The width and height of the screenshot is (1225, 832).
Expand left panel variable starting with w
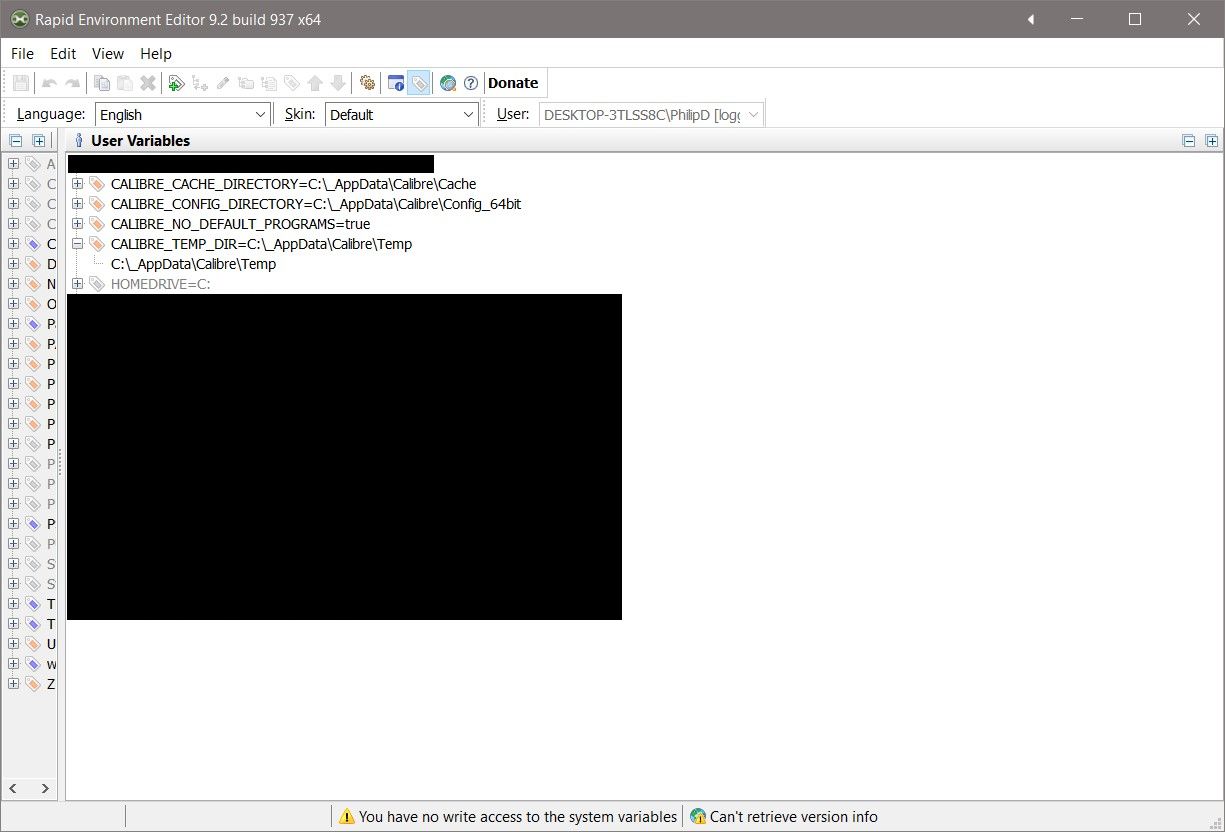point(14,664)
